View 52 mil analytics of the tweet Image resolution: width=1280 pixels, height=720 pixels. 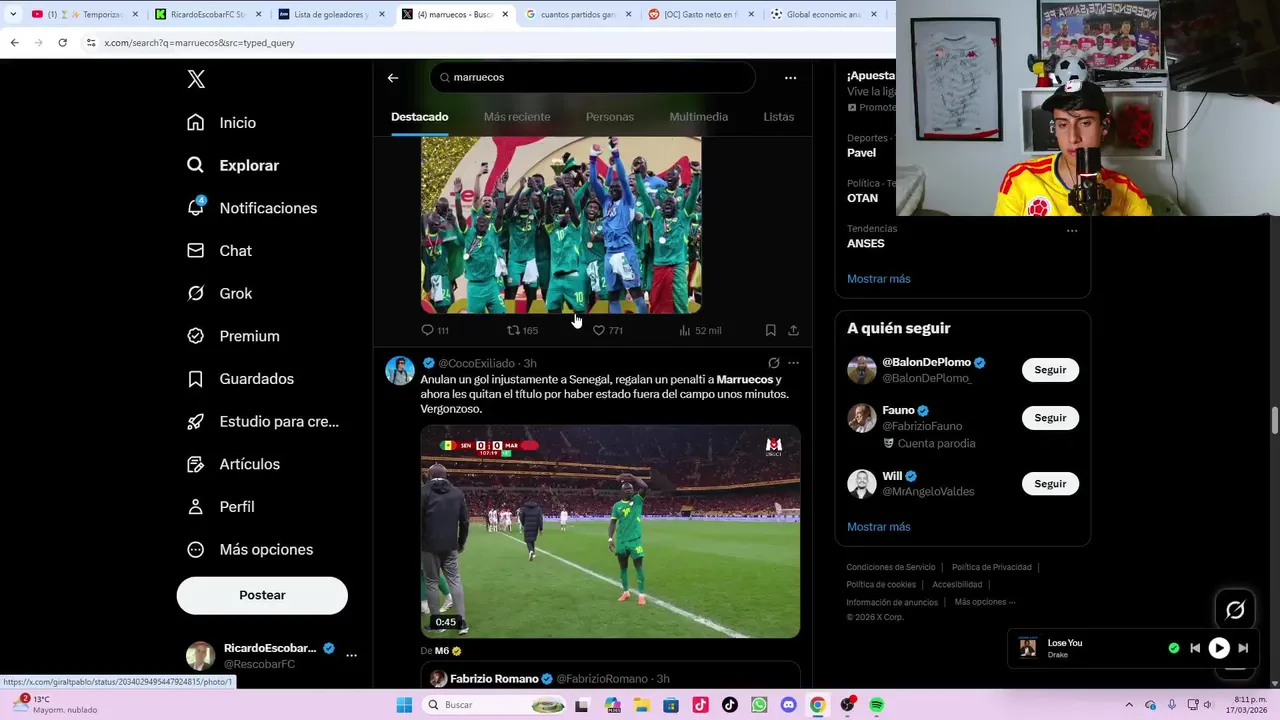(700, 330)
